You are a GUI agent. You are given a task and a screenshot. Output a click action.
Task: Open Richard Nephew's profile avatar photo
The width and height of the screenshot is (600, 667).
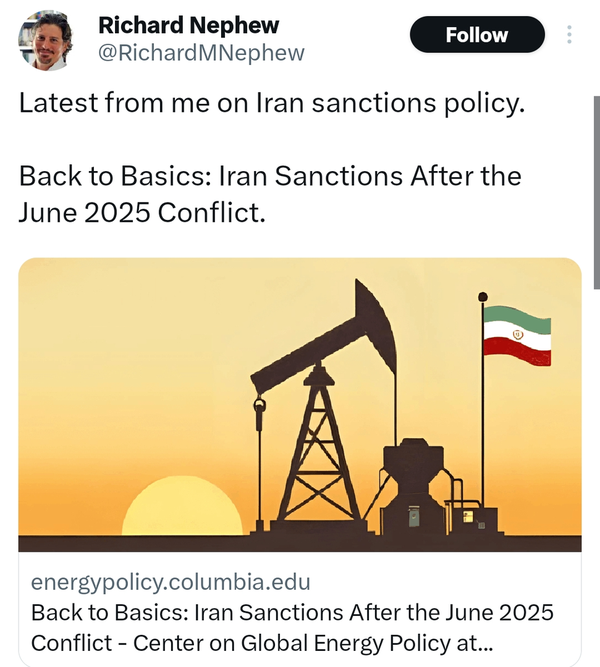click(45, 40)
